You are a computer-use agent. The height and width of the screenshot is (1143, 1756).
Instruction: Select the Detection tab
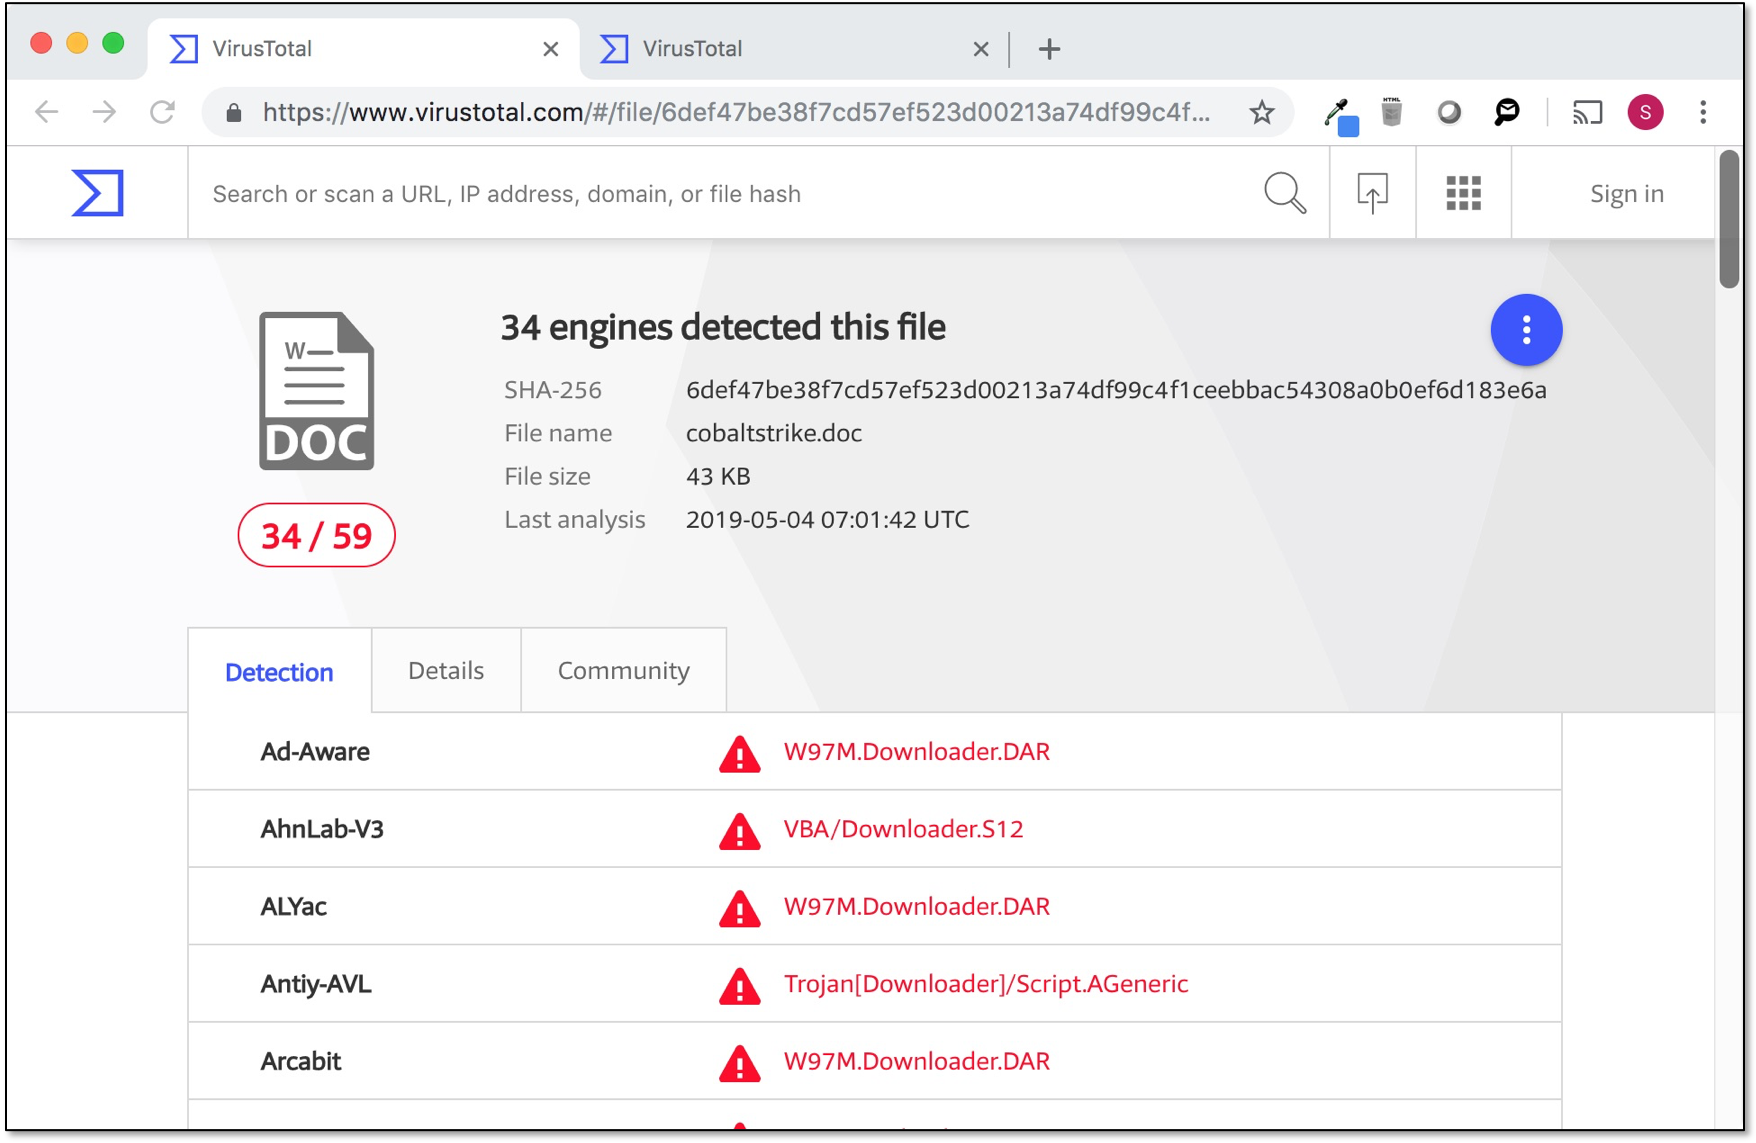(279, 672)
